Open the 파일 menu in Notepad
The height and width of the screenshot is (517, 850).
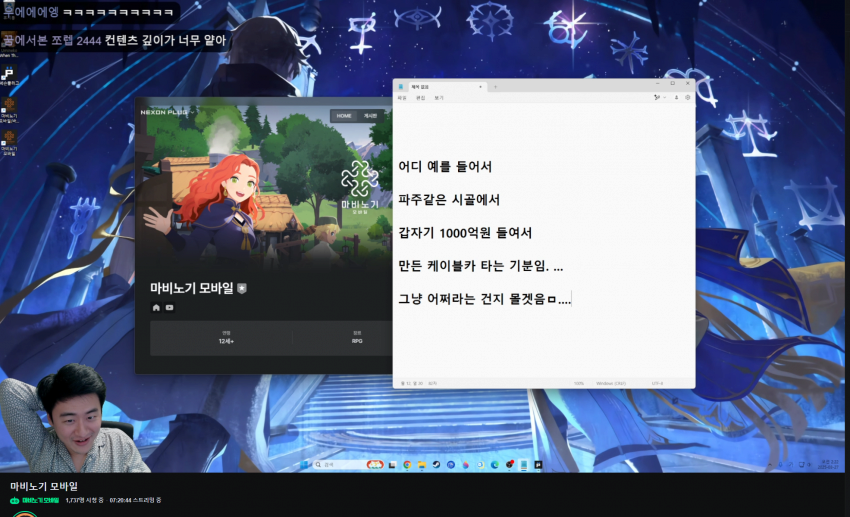click(x=402, y=98)
